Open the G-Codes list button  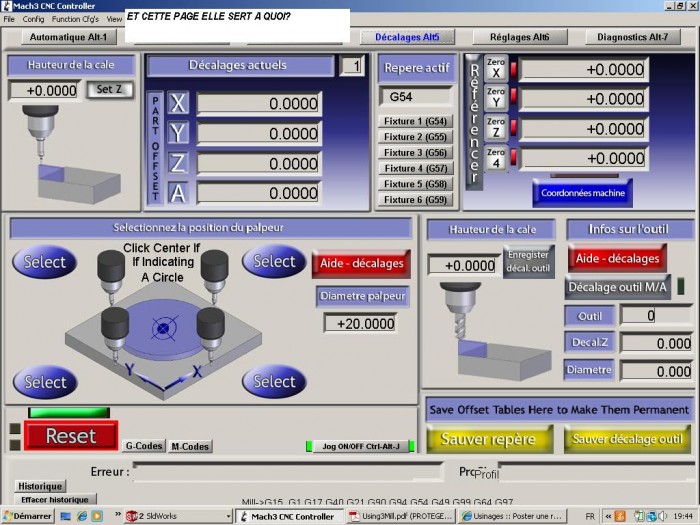click(144, 446)
